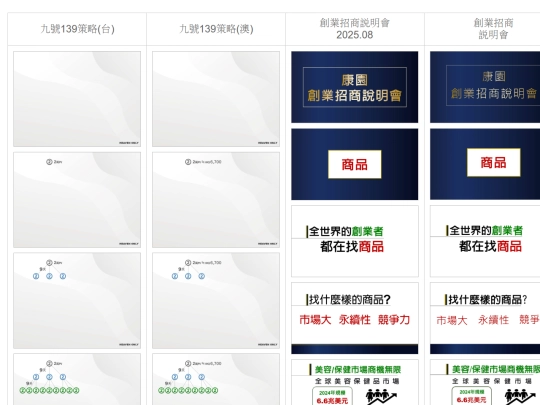Open 全世界的創業者都在找商品 slide in 2025.08 column

(355, 241)
